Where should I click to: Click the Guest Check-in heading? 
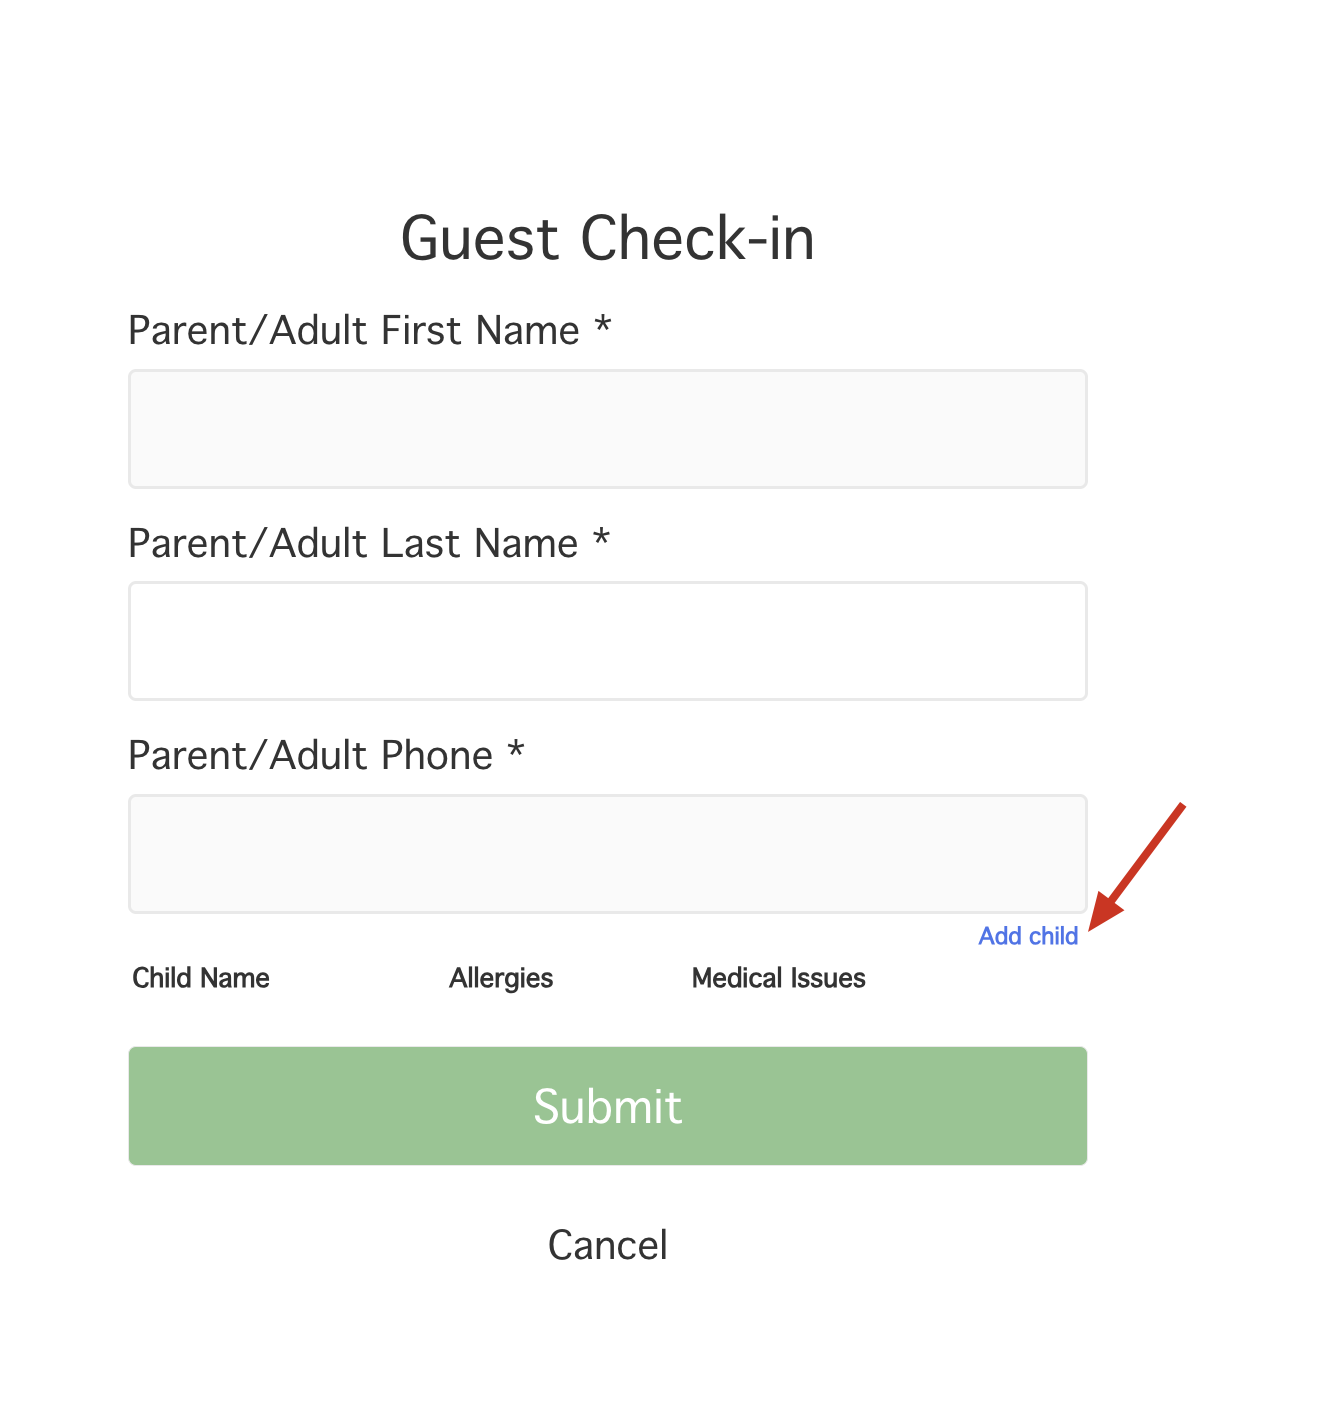click(x=608, y=238)
